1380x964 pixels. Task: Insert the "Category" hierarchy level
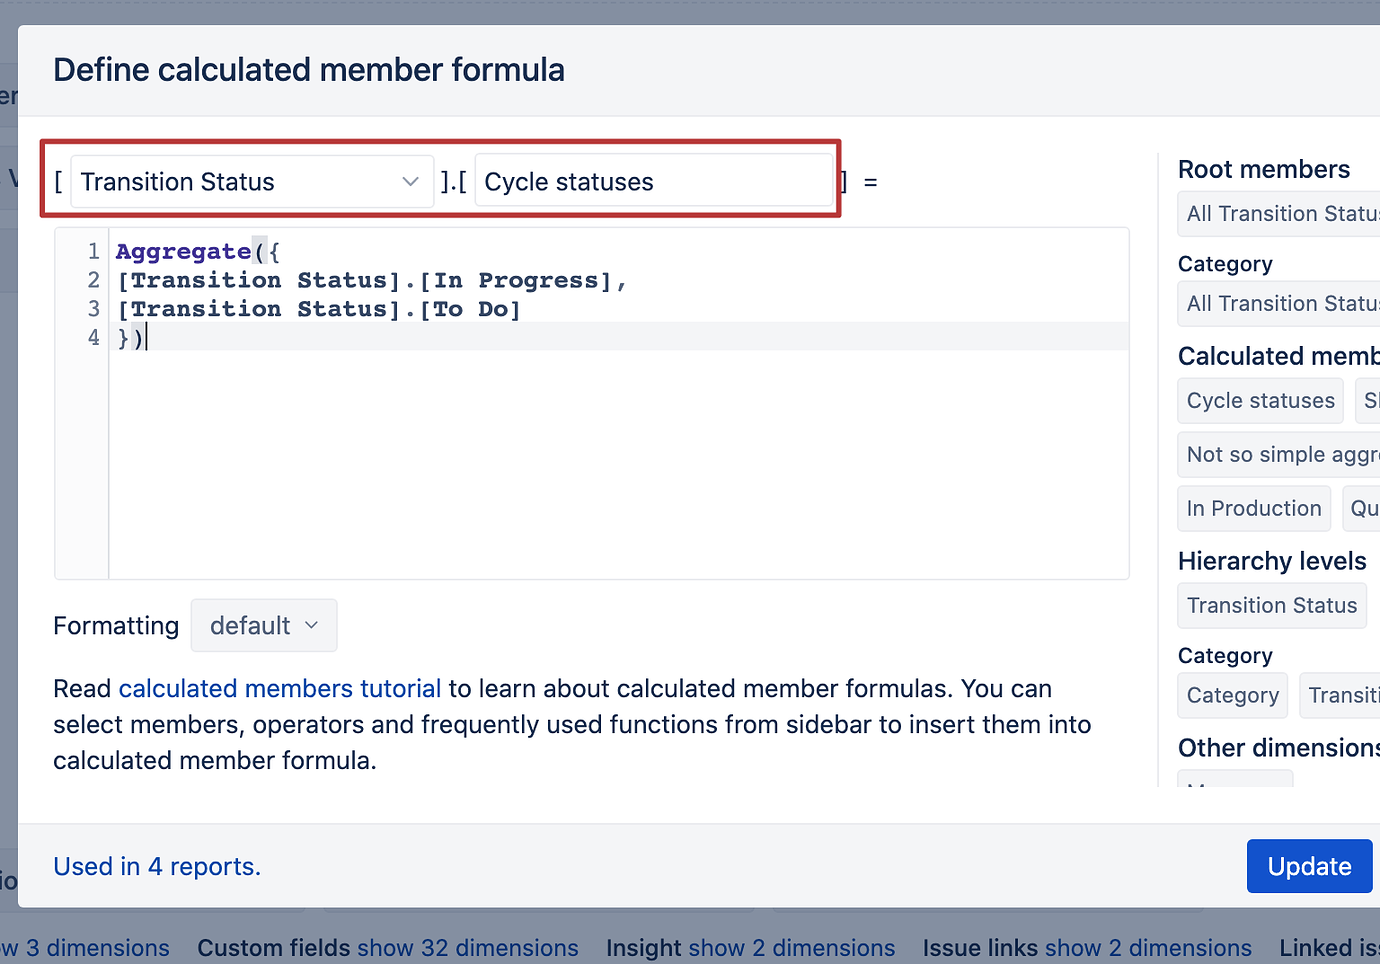tap(1232, 695)
